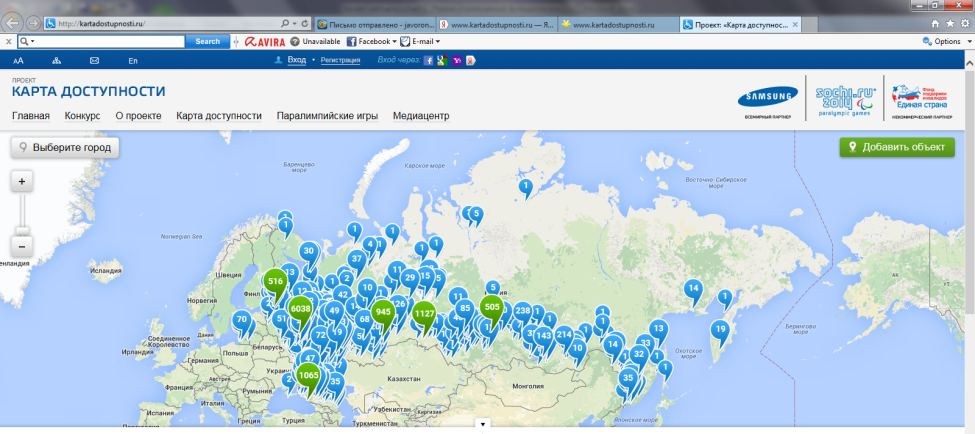975x434 pixels.
Task: Click the 'Добавить объект' green button
Action: click(x=897, y=147)
